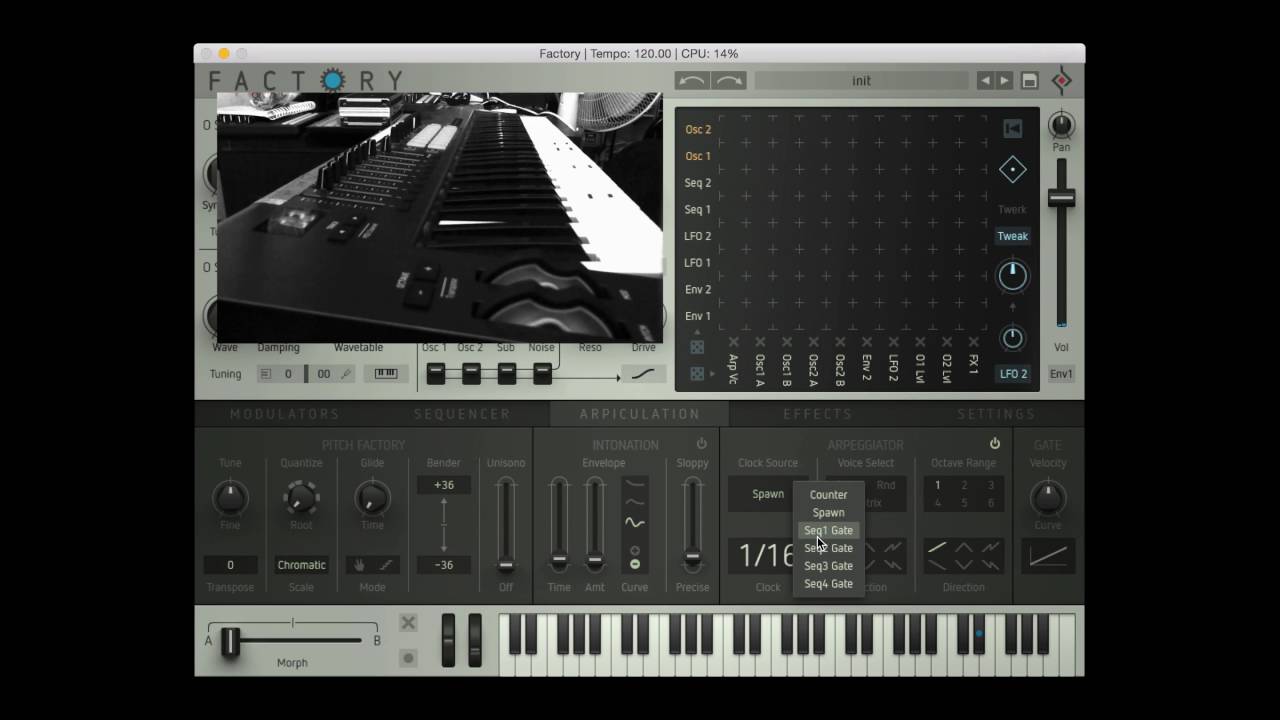Viewport: 1280px width, 720px height.
Task: Open the LFO 2 source selector
Action: click(1013, 374)
